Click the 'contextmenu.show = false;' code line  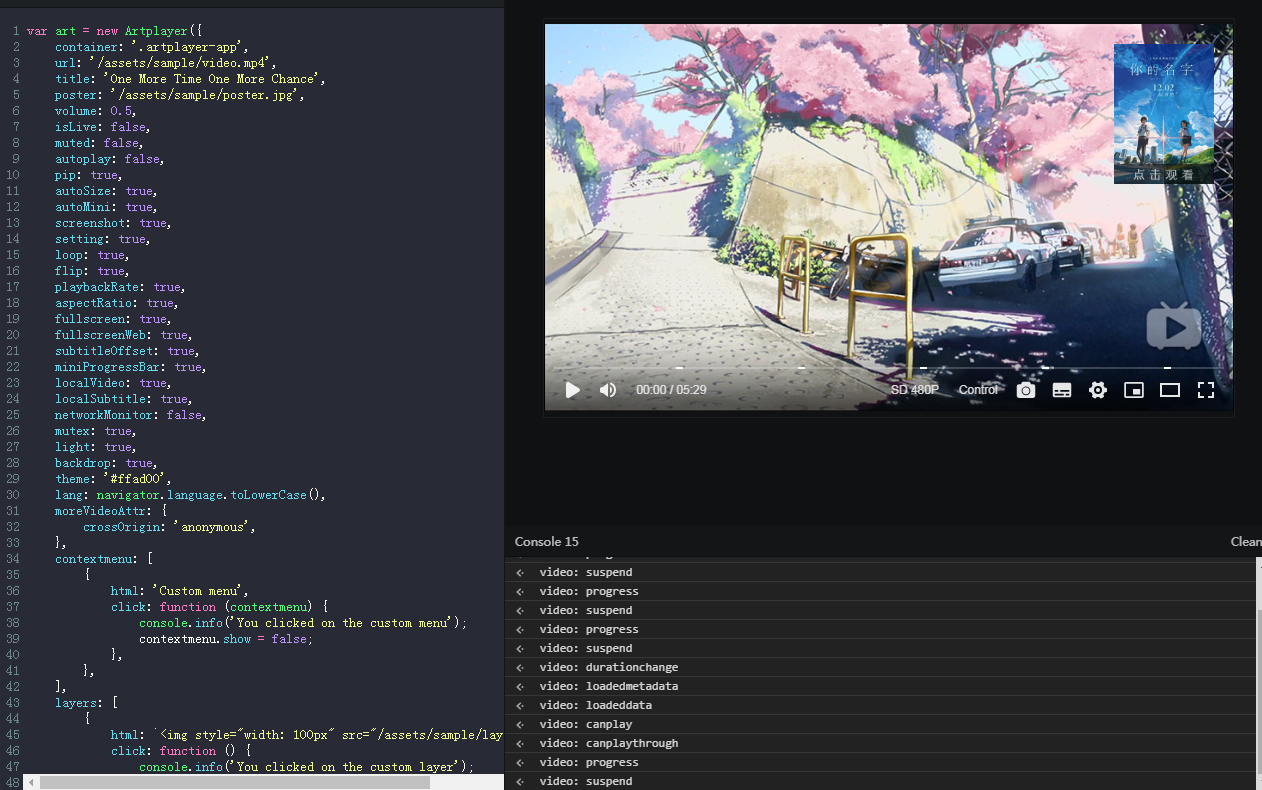click(225, 639)
